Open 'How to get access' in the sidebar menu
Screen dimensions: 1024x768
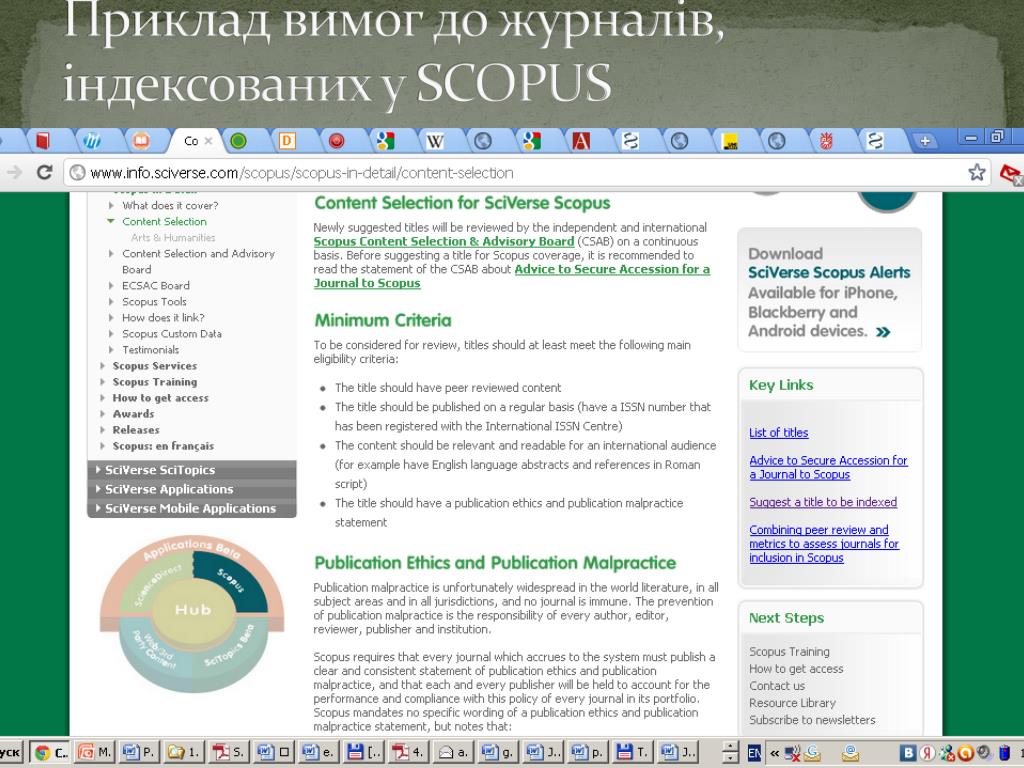pos(161,398)
